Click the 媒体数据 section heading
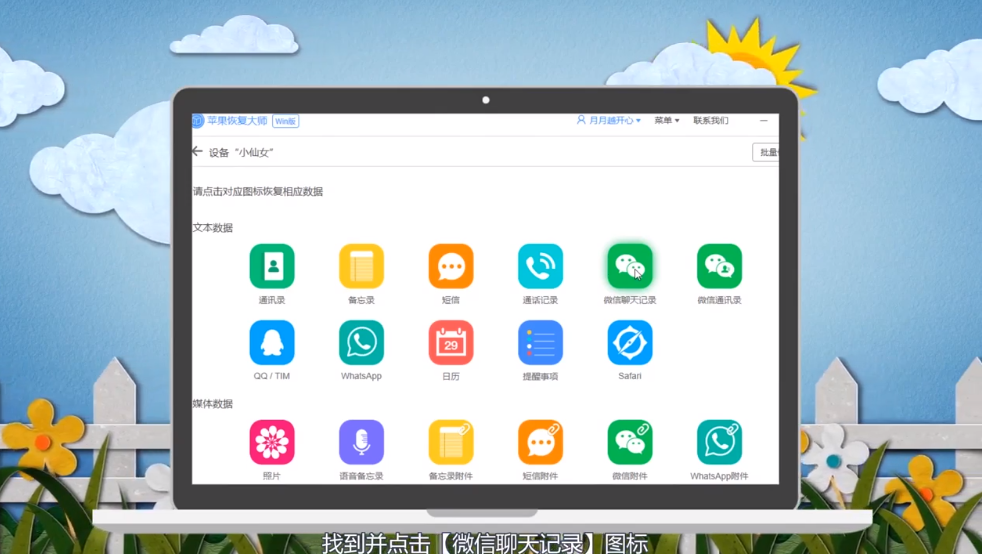Viewport: 982px width, 554px height. 212,403
